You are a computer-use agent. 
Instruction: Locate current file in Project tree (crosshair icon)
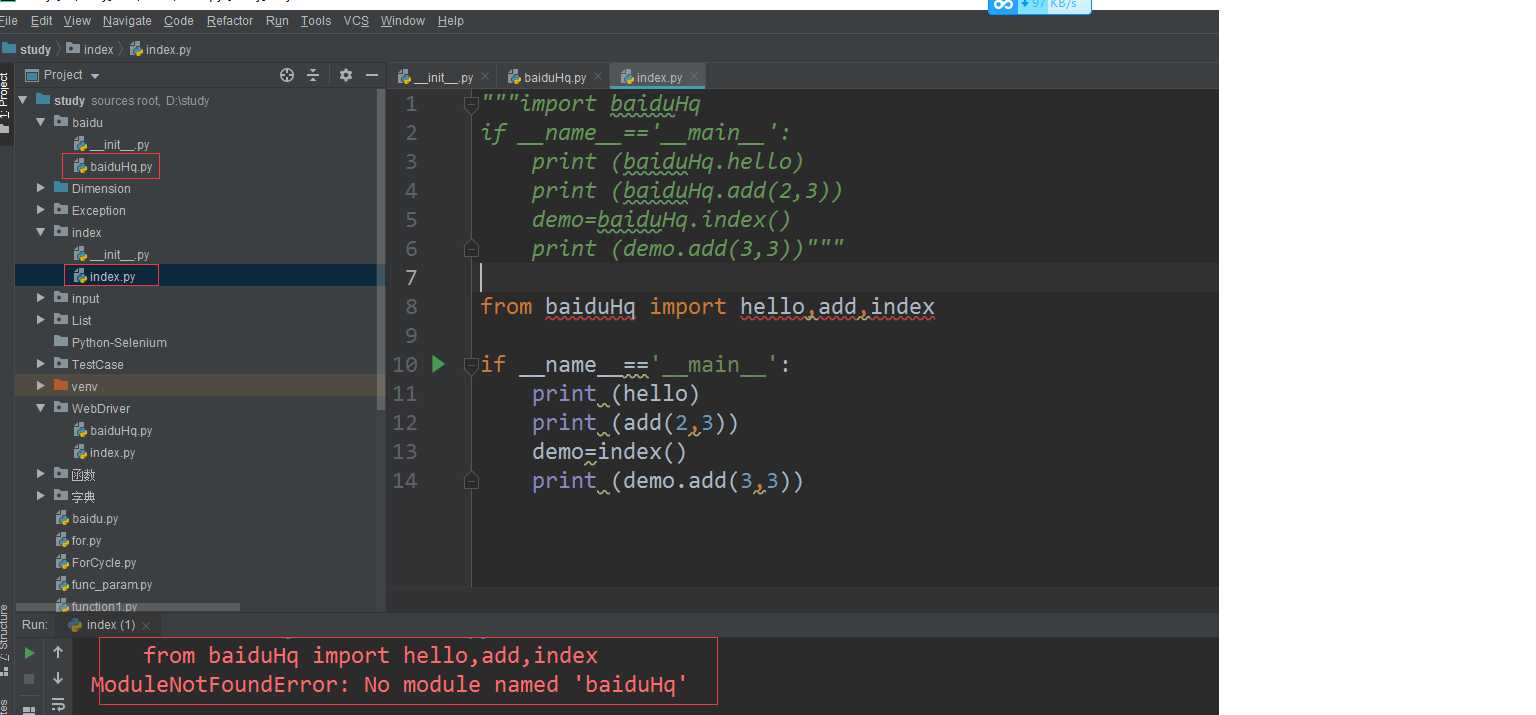point(287,75)
